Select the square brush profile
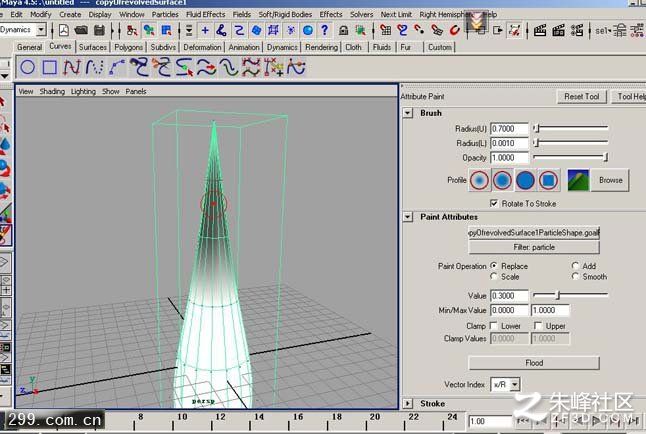This screenshot has height=434, width=646. 548,180
